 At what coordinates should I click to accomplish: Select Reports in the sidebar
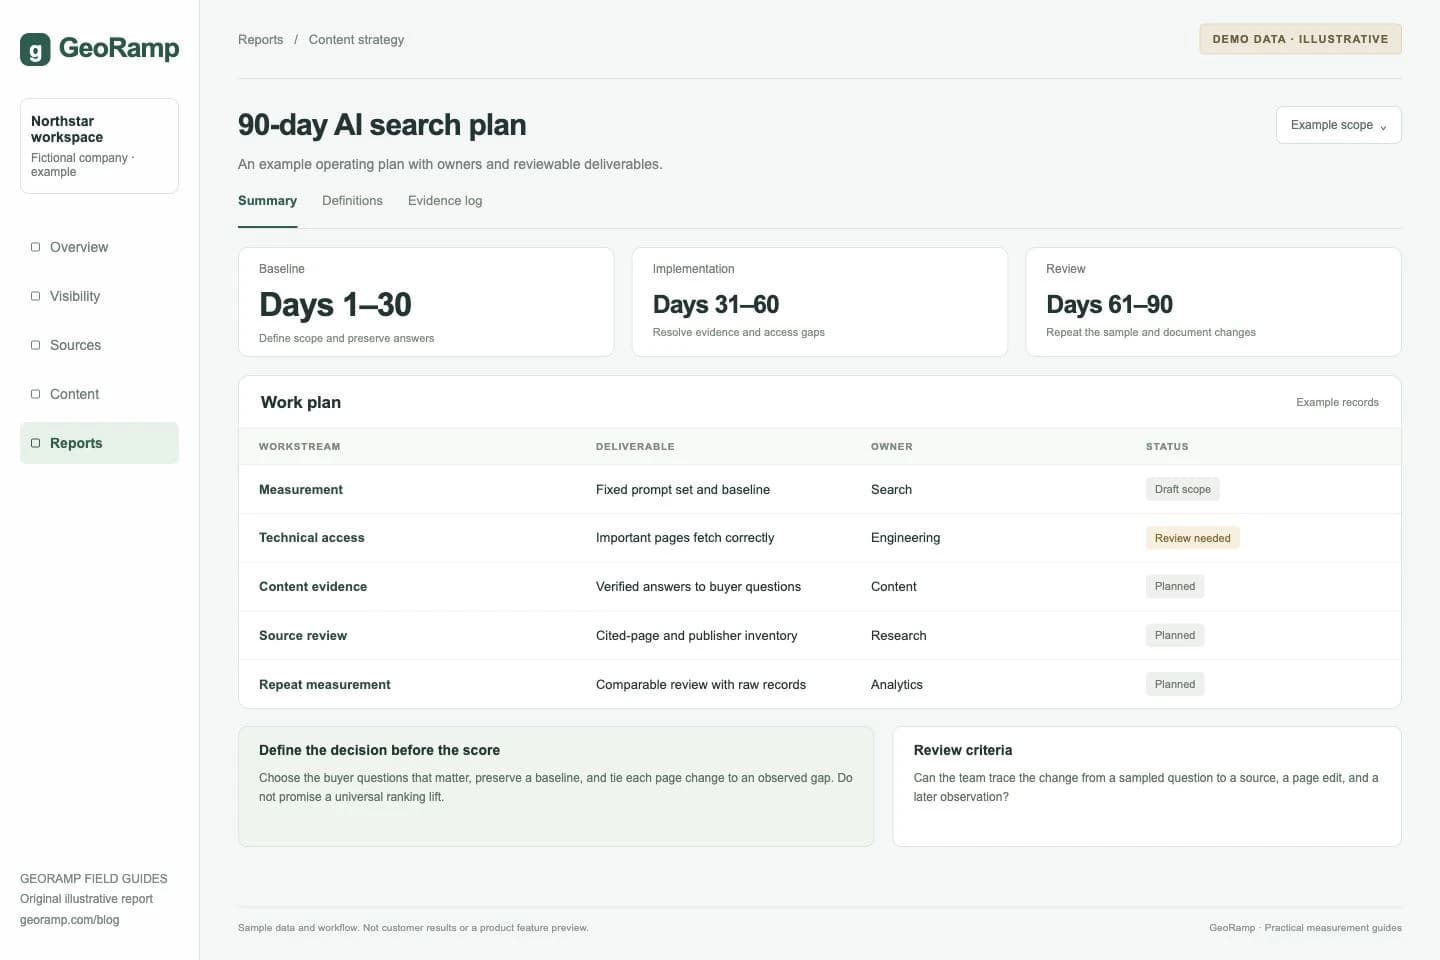[x=99, y=443]
